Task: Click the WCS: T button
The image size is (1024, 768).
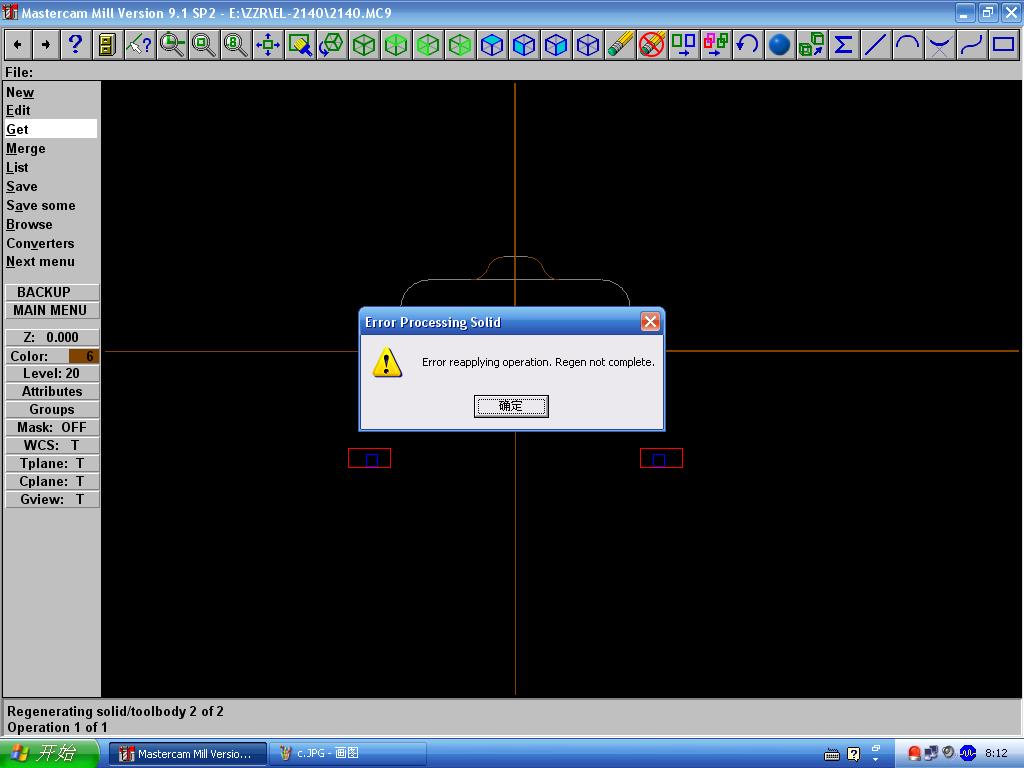Action: (x=52, y=445)
